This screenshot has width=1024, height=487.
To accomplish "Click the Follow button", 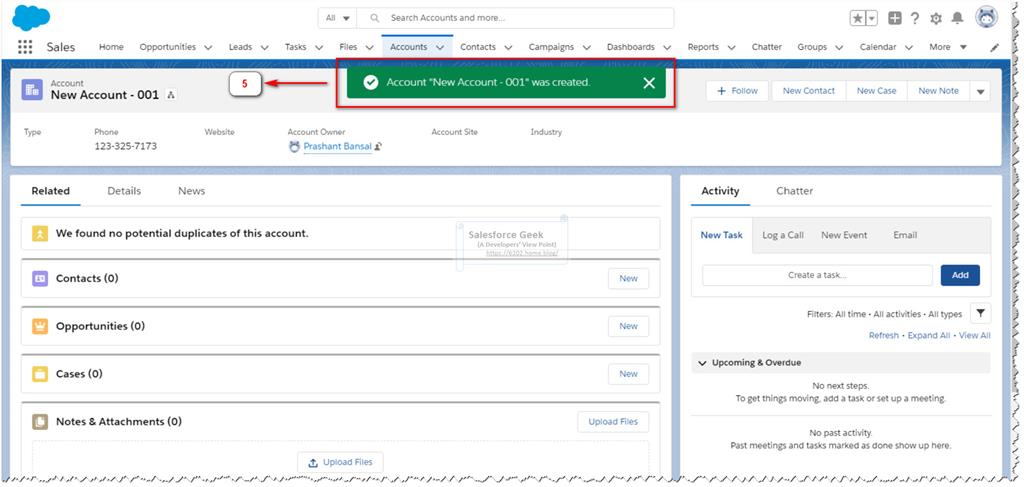I will [739, 91].
